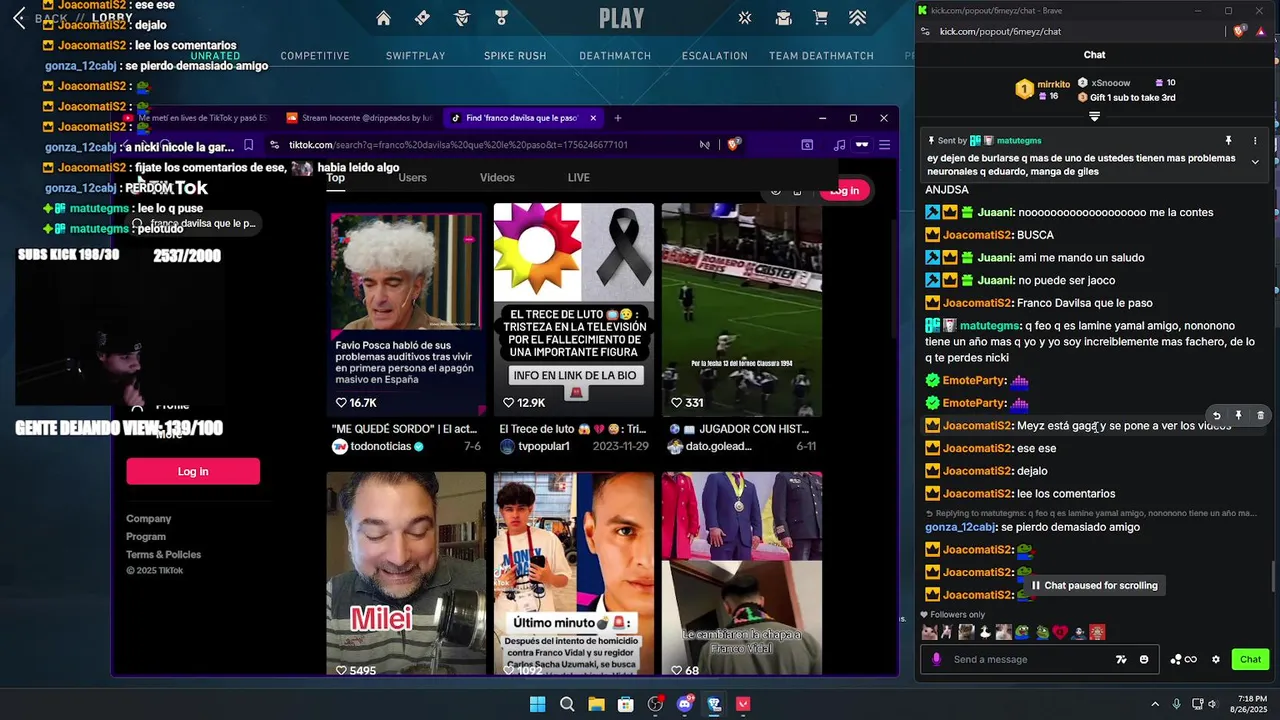Open Brave Shields icon in TikTok browser
The image size is (1280, 720).
(x=733, y=145)
